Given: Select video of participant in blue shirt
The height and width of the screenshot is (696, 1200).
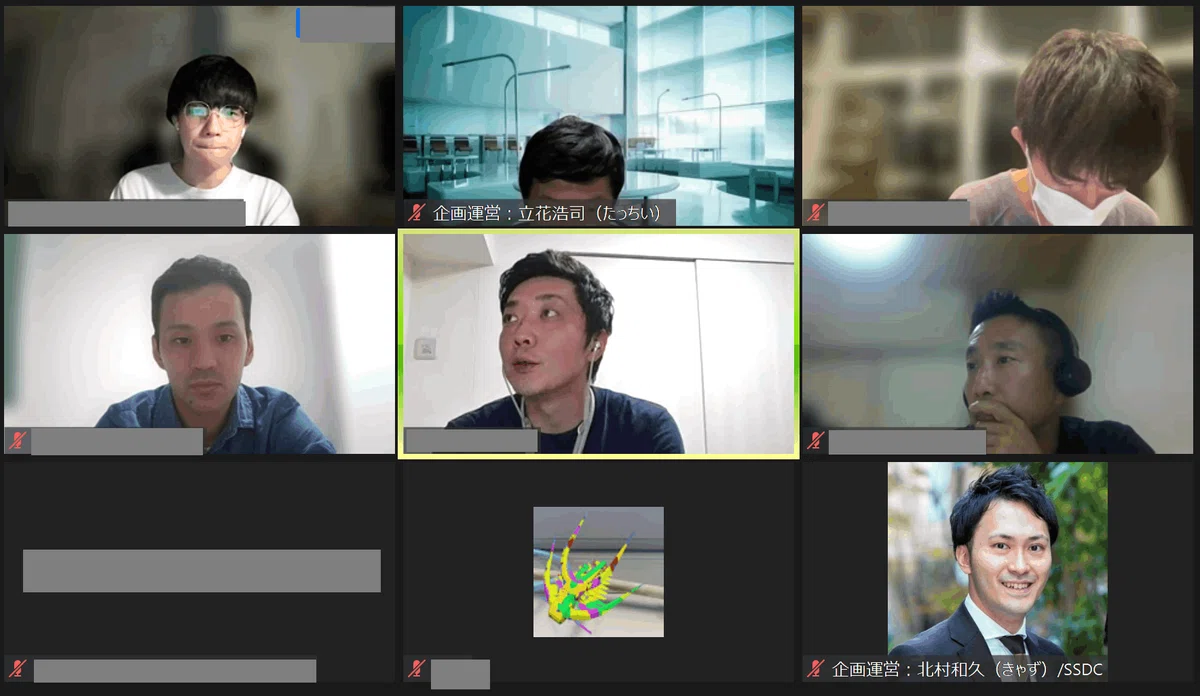Looking at the screenshot, I should click(200, 344).
